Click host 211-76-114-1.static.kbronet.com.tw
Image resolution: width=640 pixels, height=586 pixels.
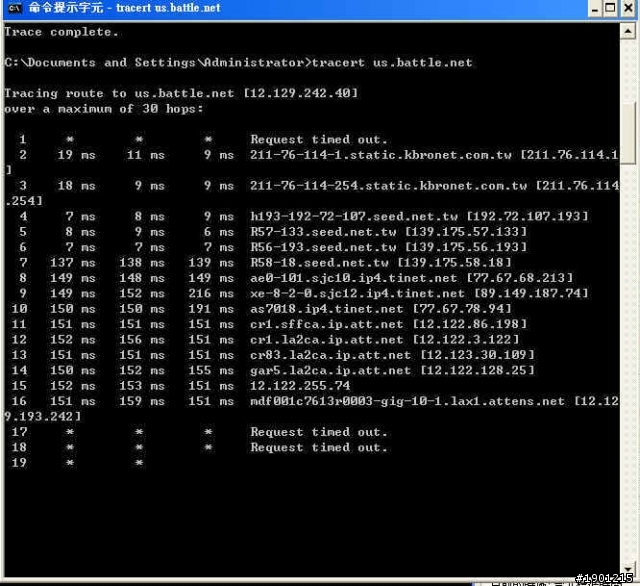click(x=380, y=155)
